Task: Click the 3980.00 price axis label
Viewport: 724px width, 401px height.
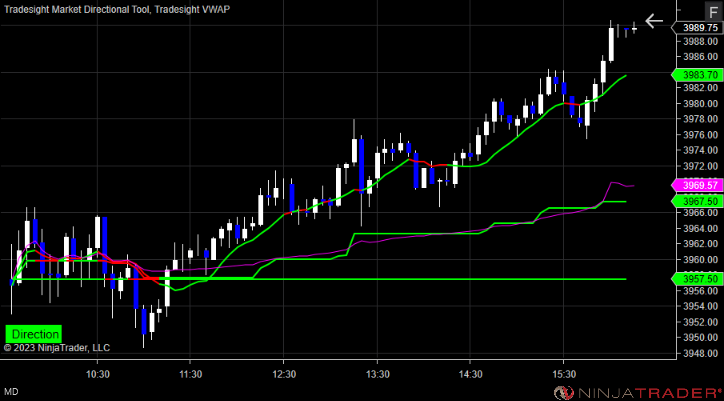Action: tap(700, 103)
